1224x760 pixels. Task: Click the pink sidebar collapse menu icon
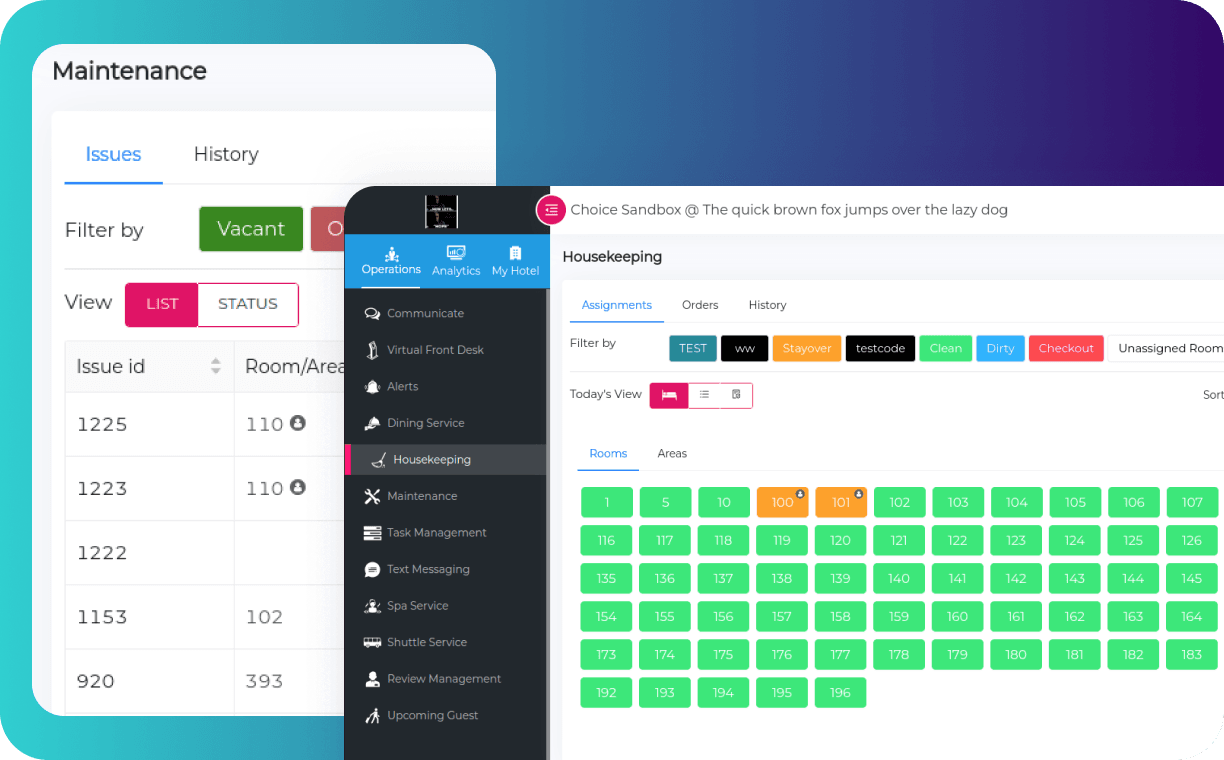tap(551, 210)
